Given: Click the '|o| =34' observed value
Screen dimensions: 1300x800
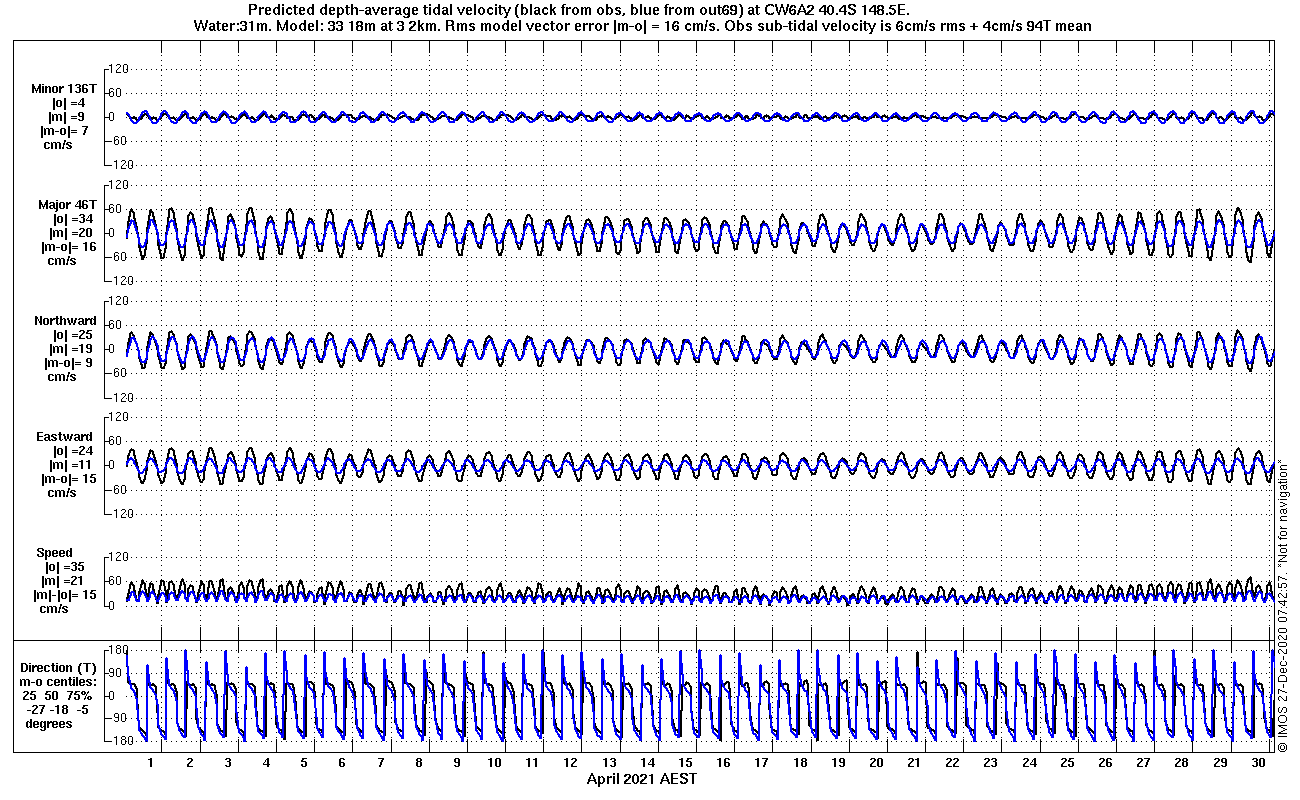Looking at the screenshot, I should click(x=72, y=219).
